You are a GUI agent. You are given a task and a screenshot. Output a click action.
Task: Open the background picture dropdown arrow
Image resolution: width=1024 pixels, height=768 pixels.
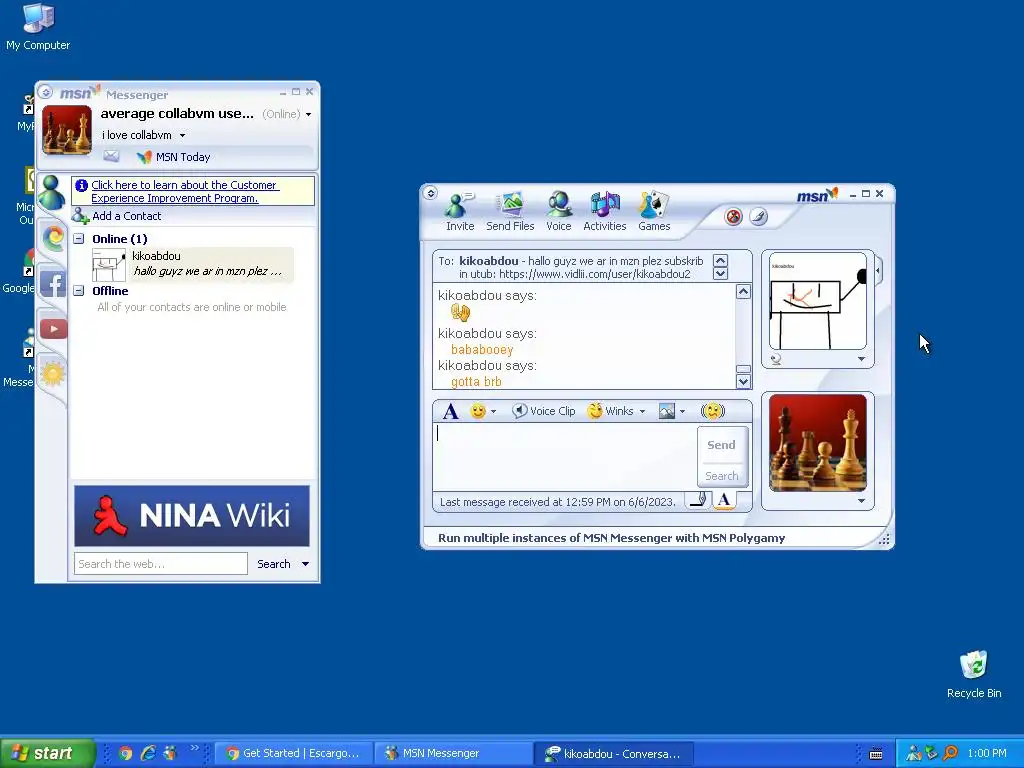pyautogui.click(x=682, y=411)
